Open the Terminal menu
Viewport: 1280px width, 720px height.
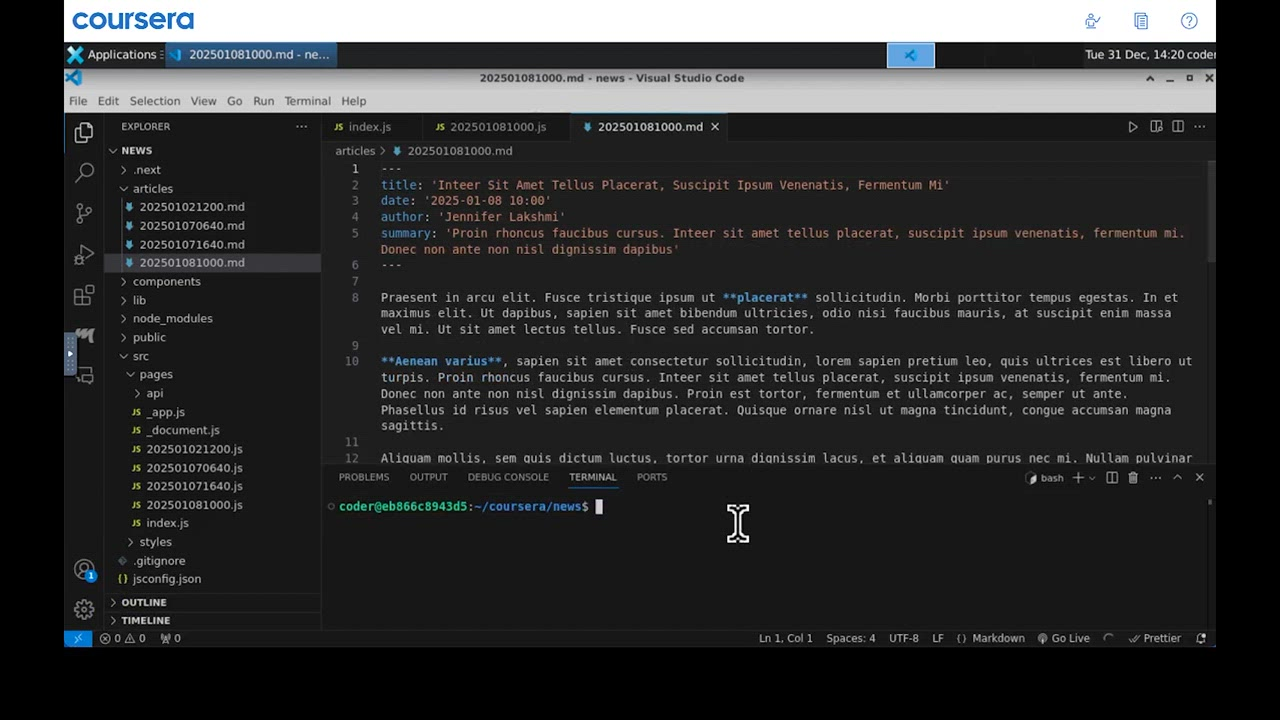(x=307, y=101)
